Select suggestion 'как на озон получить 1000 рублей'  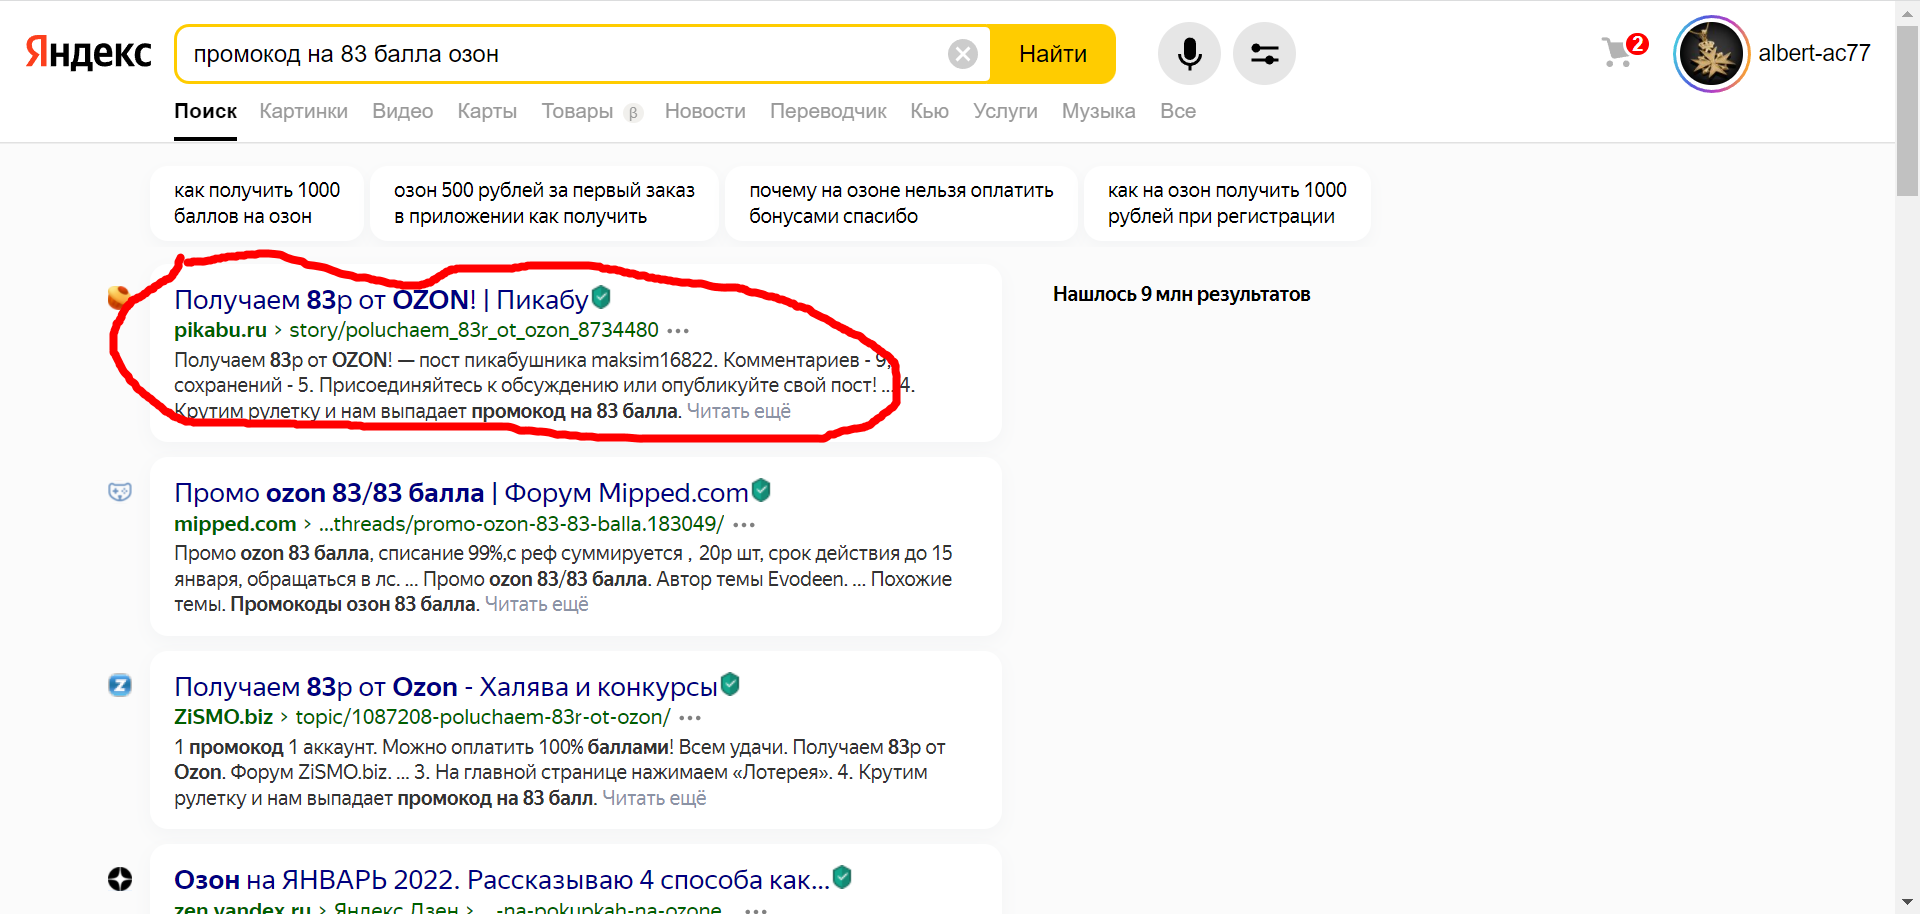(1227, 203)
